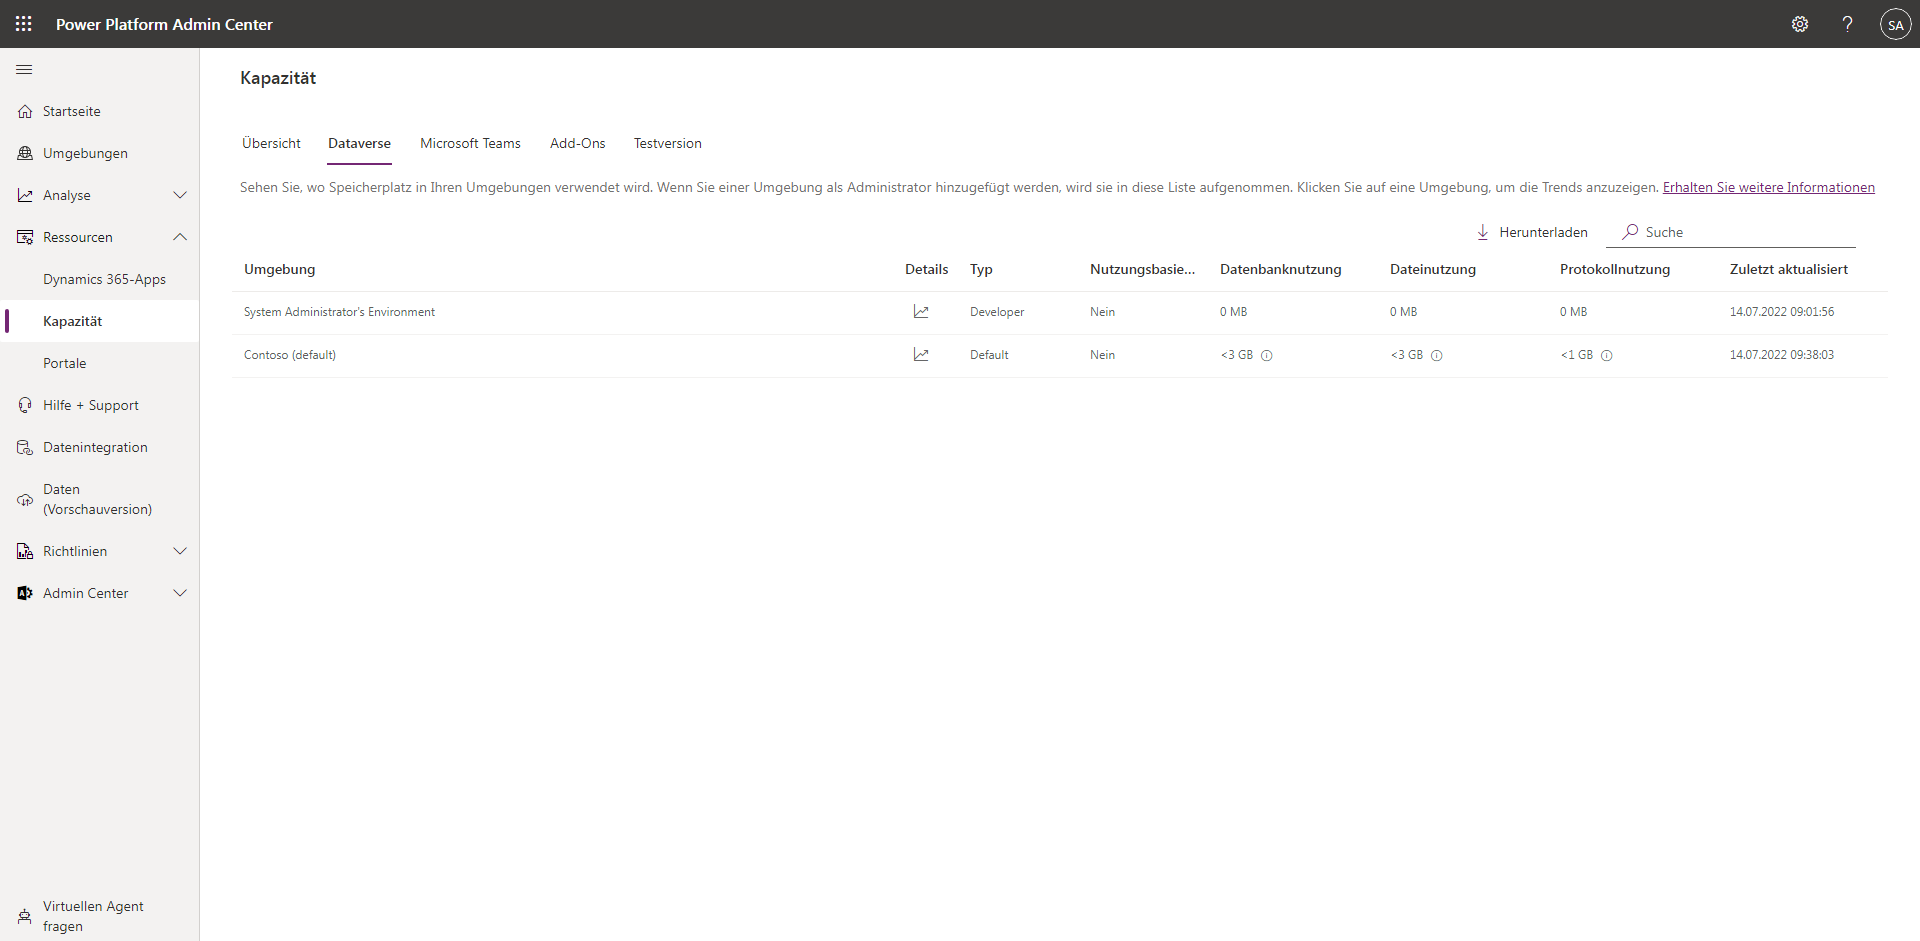Open System Administrator's Environment row
This screenshot has width=1920, height=941.
[x=1060, y=312]
